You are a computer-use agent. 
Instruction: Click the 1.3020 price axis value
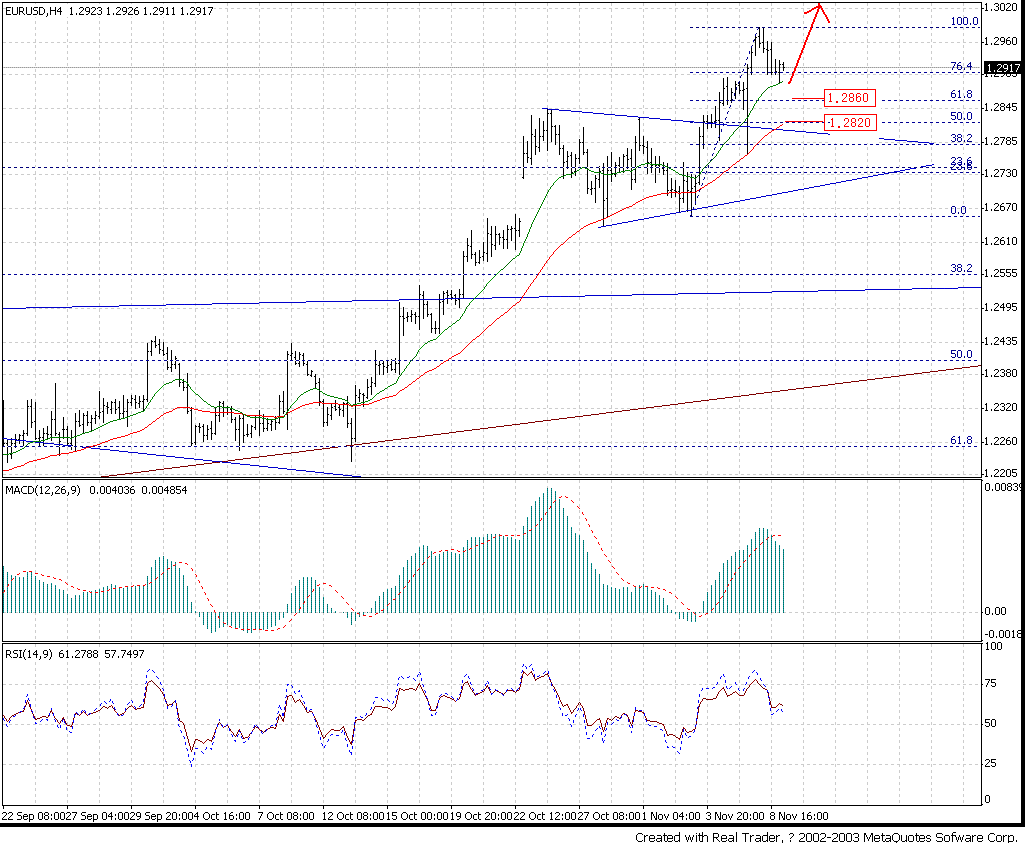pos(1002,7)
